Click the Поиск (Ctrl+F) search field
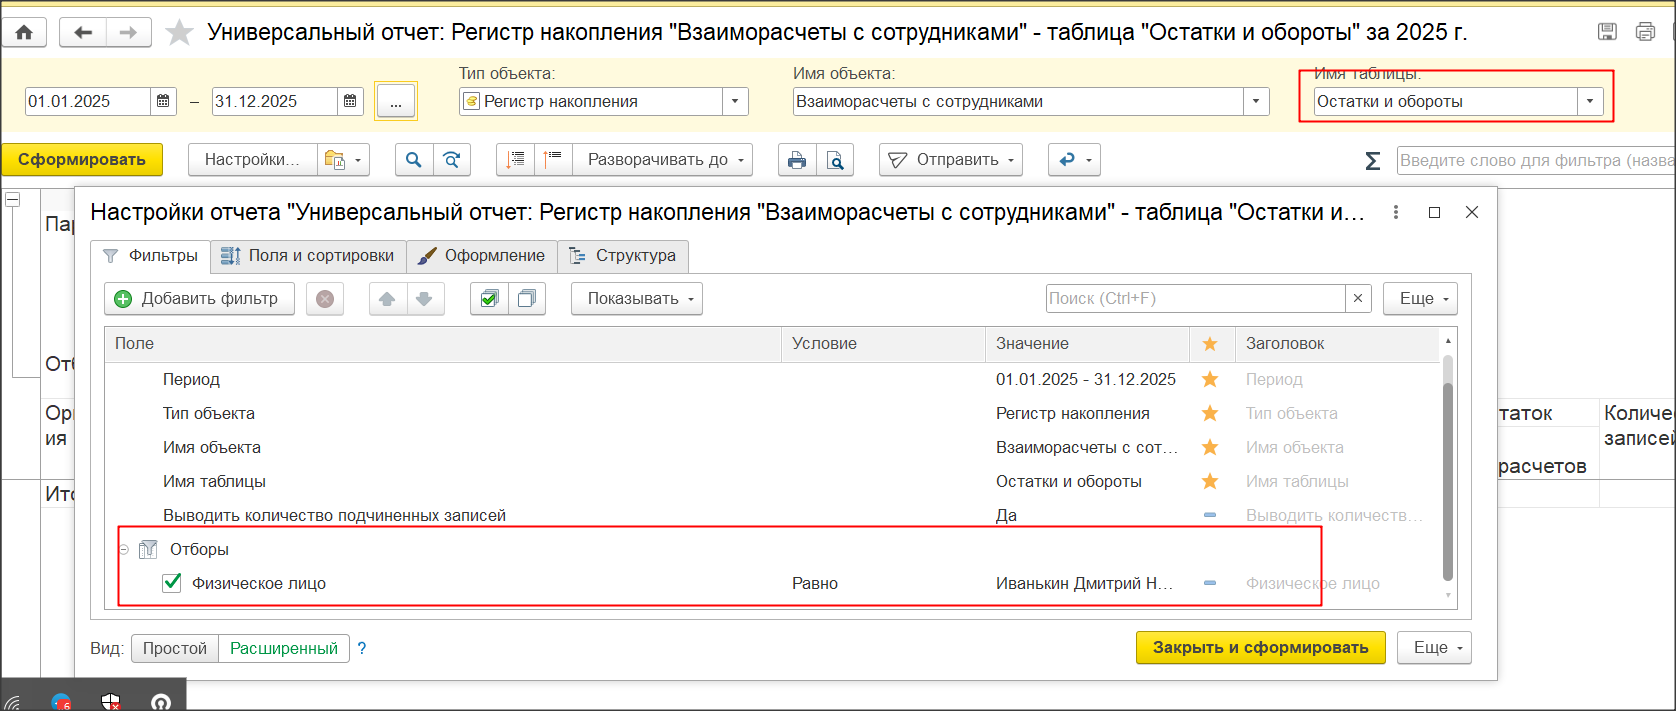 (1194, 299)
